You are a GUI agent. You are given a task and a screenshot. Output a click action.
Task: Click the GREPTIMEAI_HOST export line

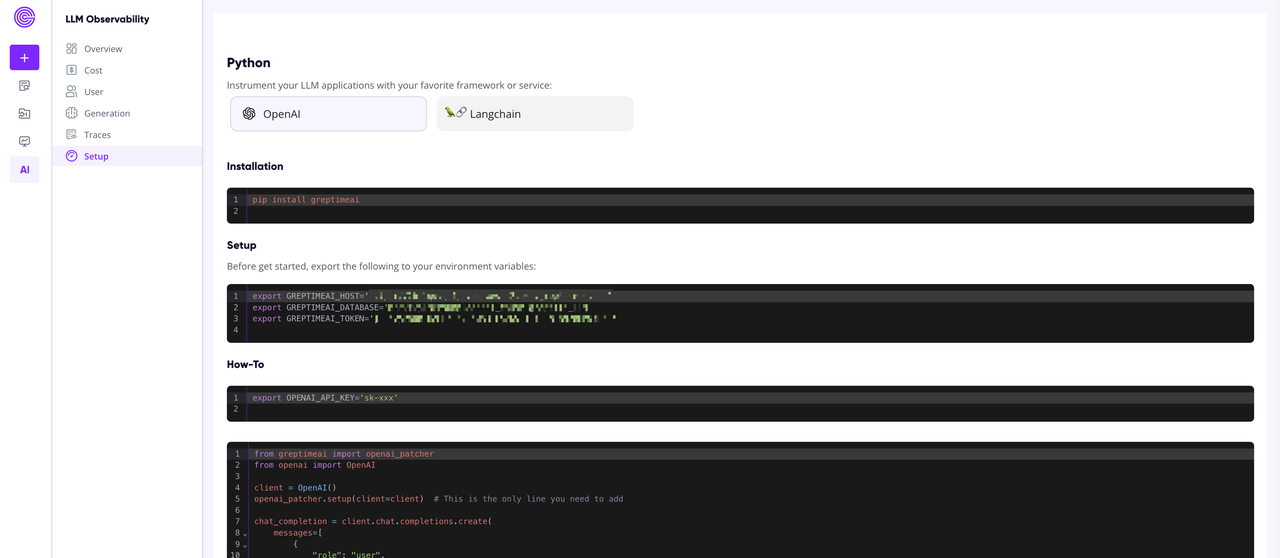pyautogui.click(x=432, y=296)
